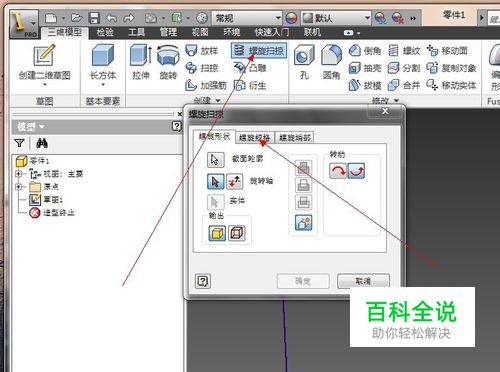Open help in the model browser panel
The width and height of the screenshot is (500, 372).
(x=176, y=126)
